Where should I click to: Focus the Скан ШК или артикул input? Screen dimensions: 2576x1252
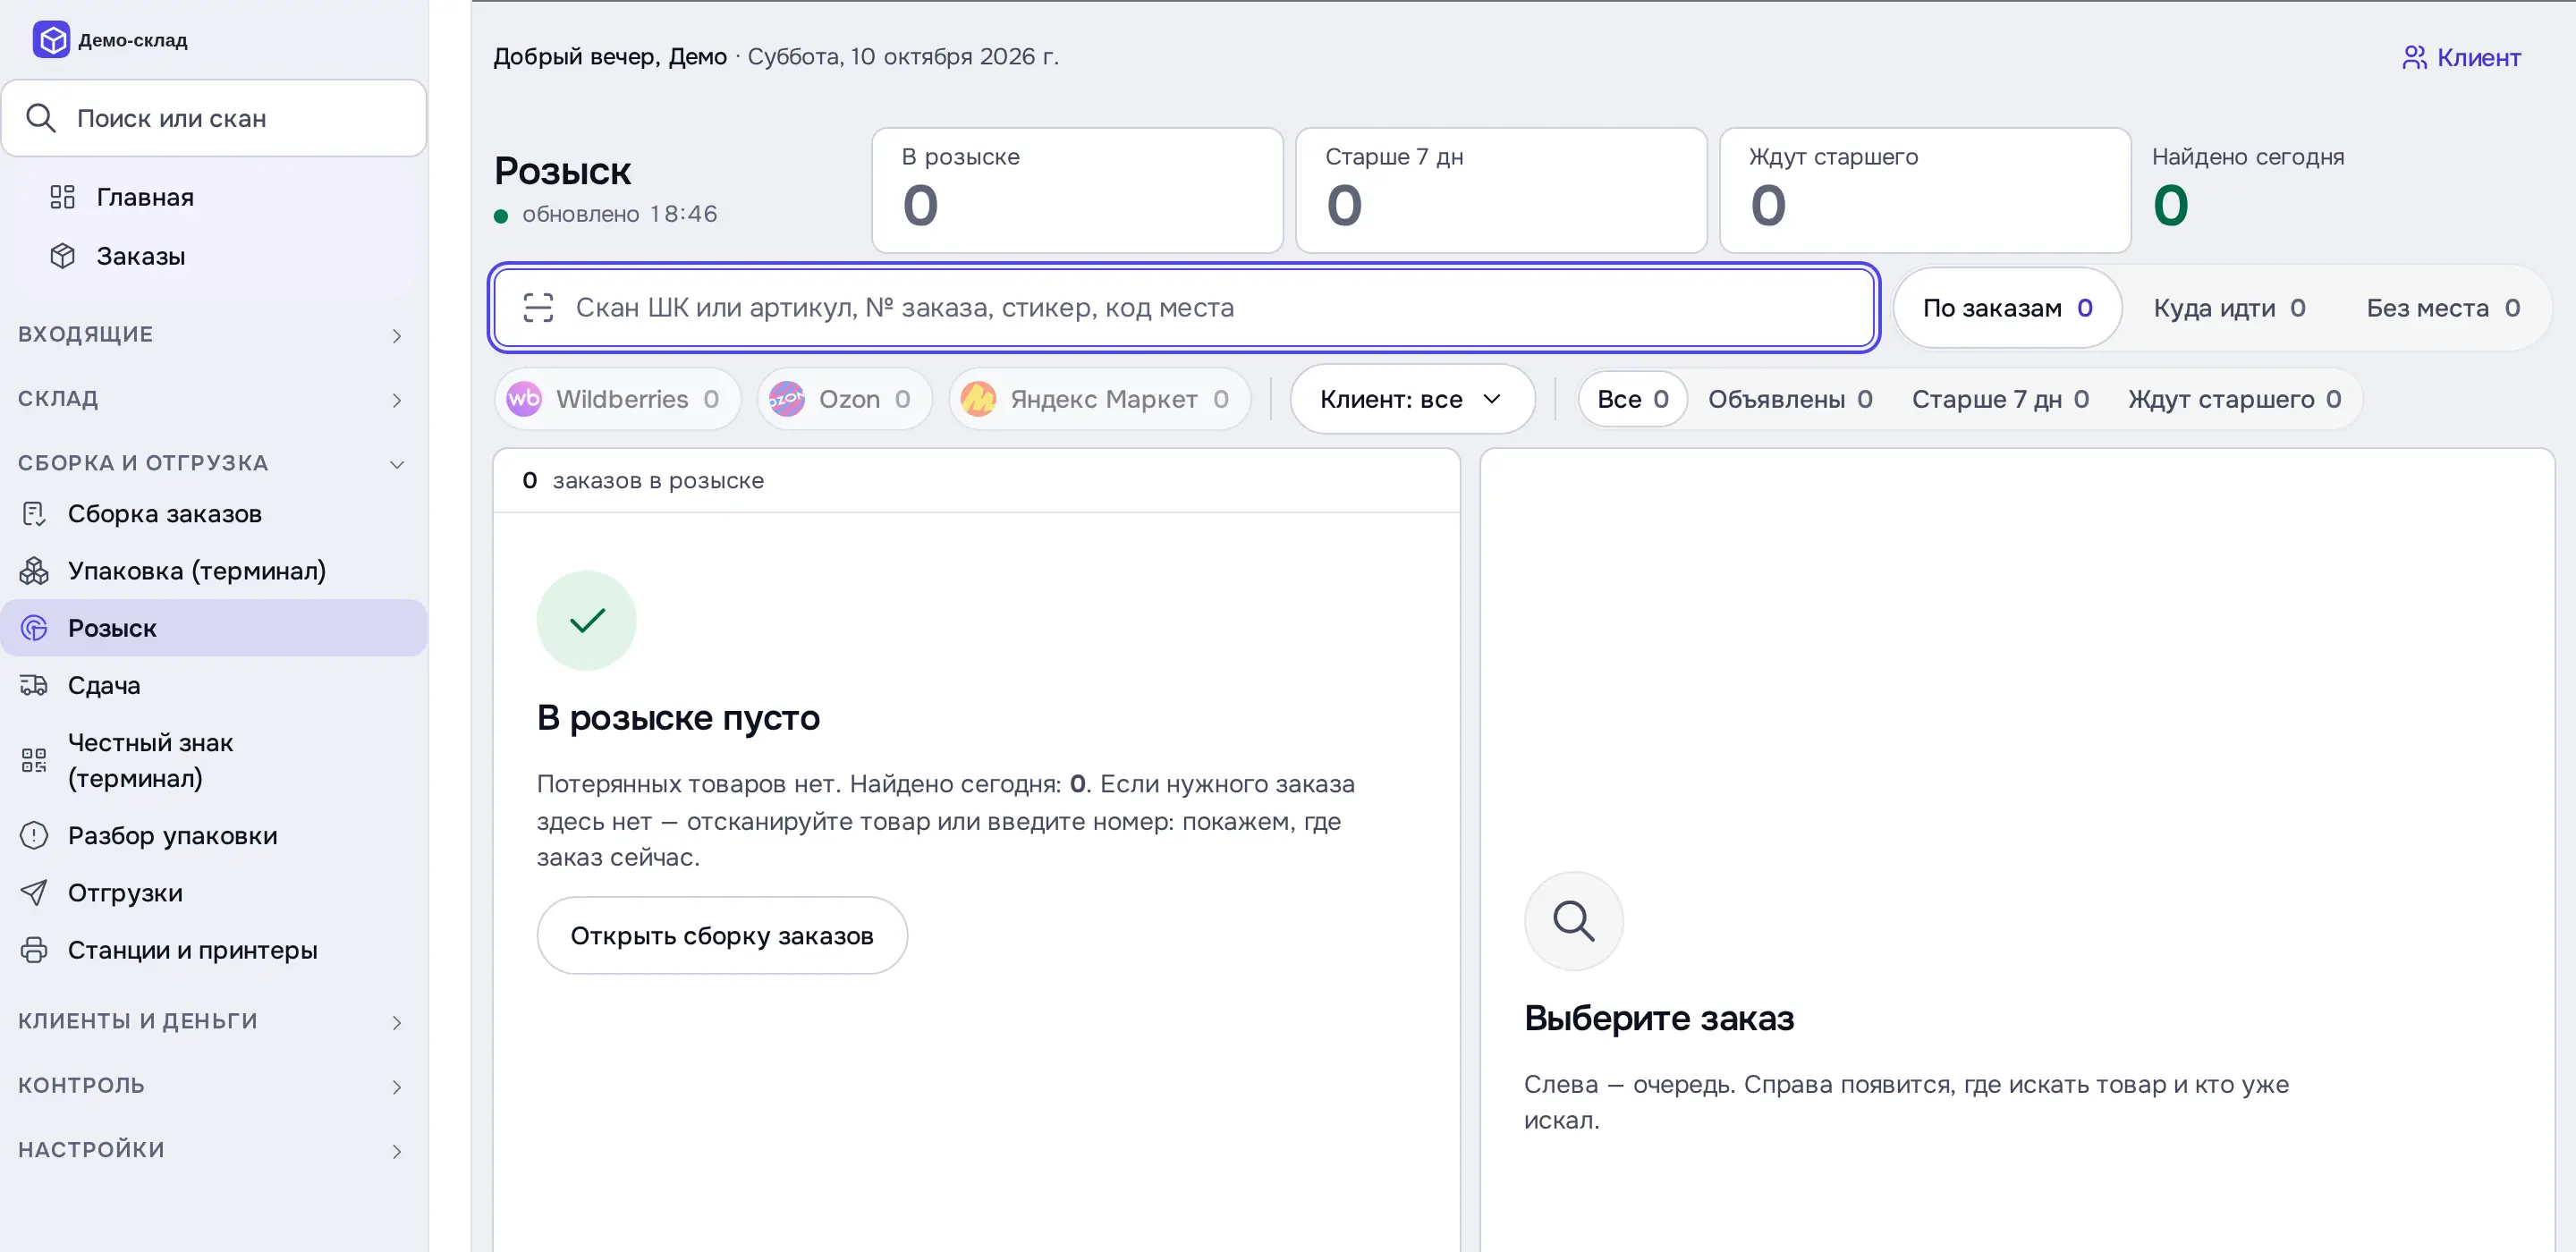pos(1184,307)
